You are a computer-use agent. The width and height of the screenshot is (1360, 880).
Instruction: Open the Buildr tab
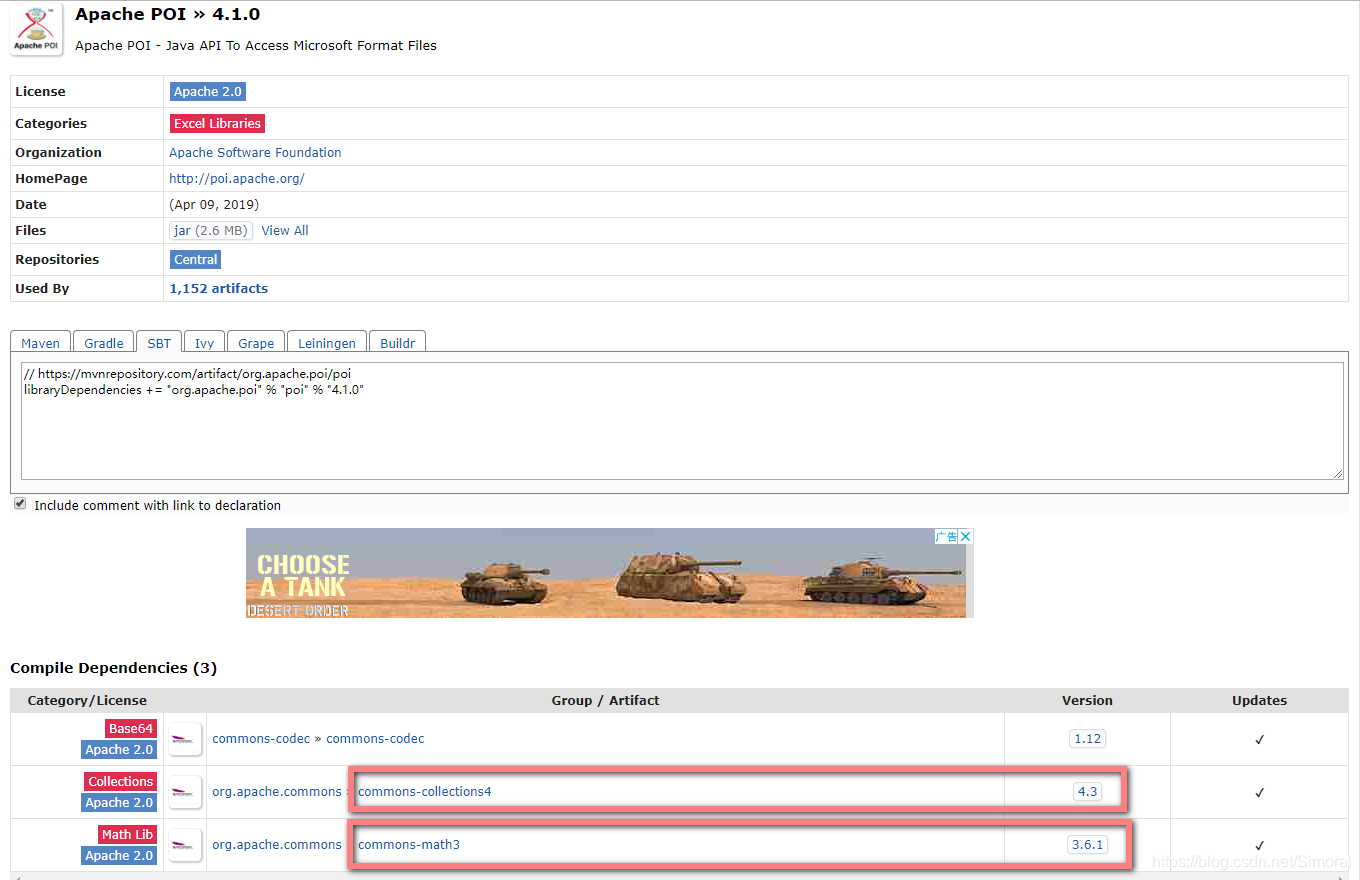tap(397, 343)
